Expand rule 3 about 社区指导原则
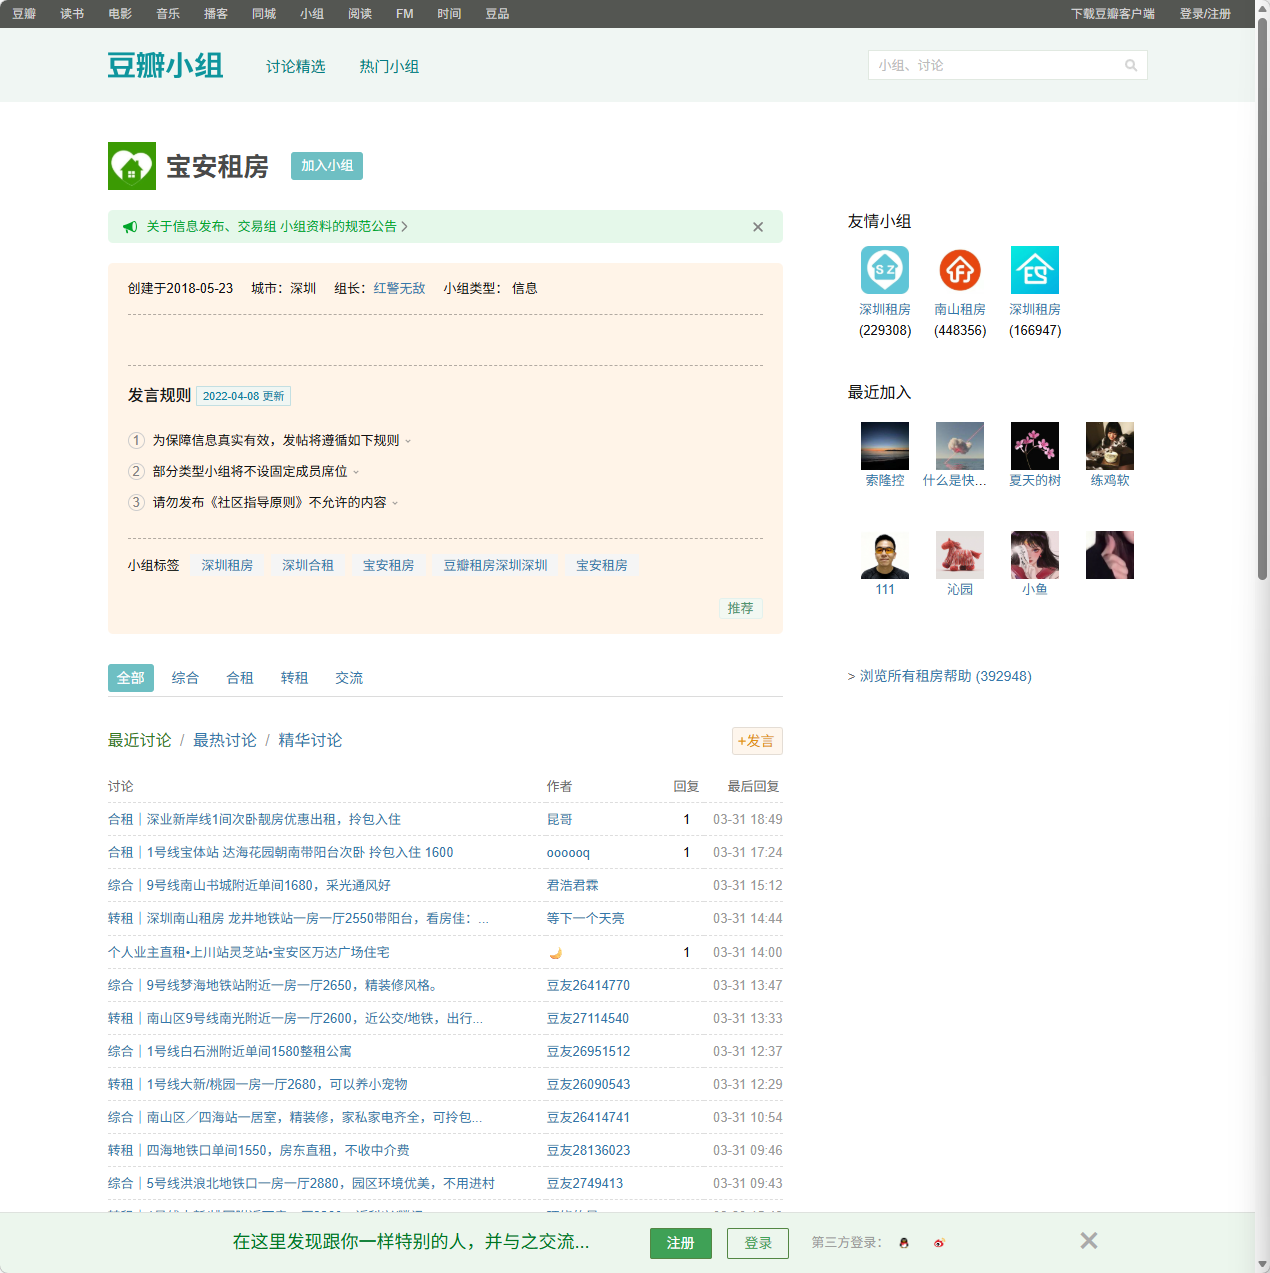The height and width of the screenshot is (1273, 1270). pyautogui.click(x=395, y=503)
